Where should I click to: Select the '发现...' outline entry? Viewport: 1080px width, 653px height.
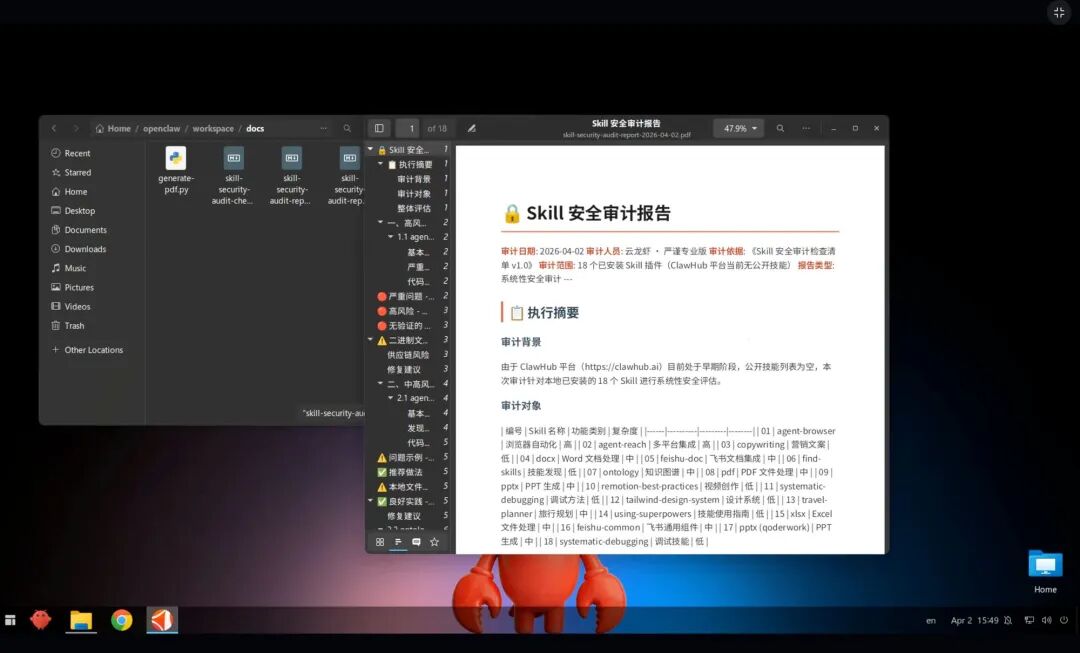[x=418, y=428]
